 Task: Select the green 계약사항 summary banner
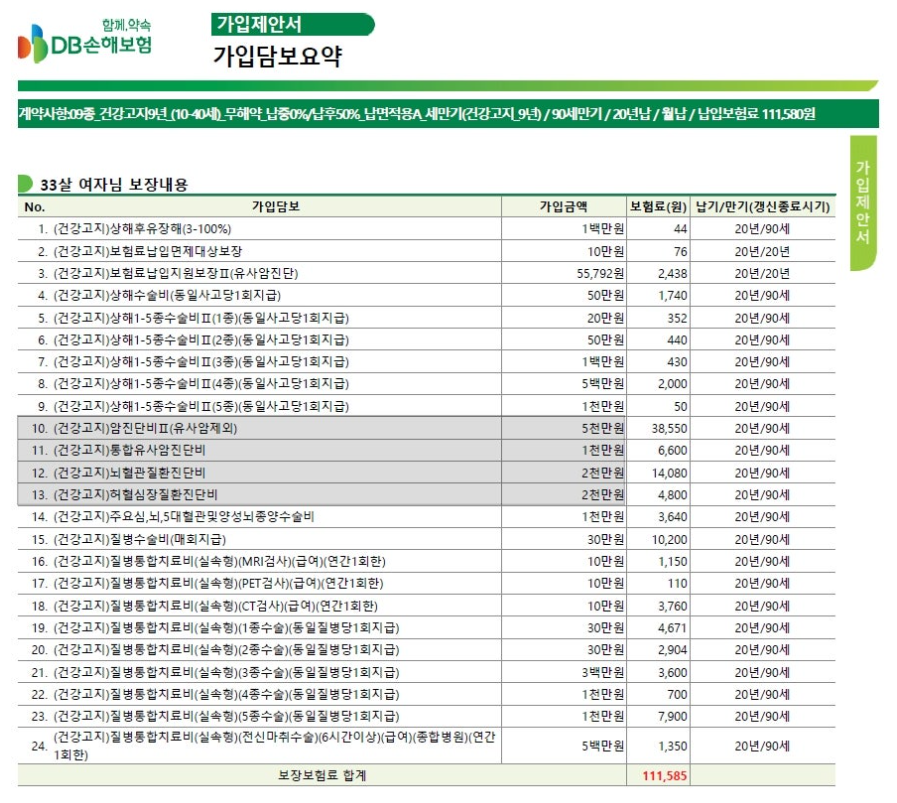[x=448, y=113]
